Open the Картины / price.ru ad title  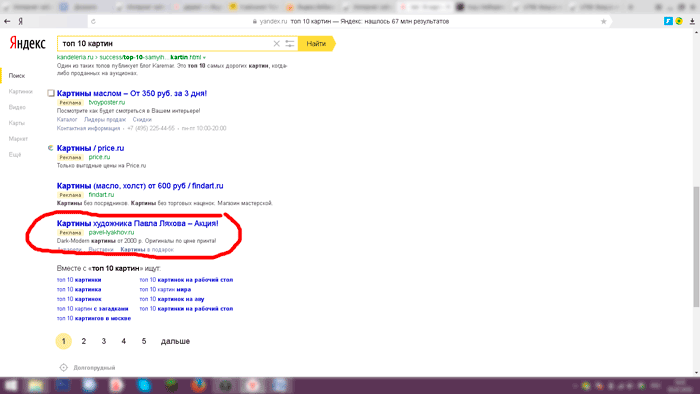(x=90, y=148)
